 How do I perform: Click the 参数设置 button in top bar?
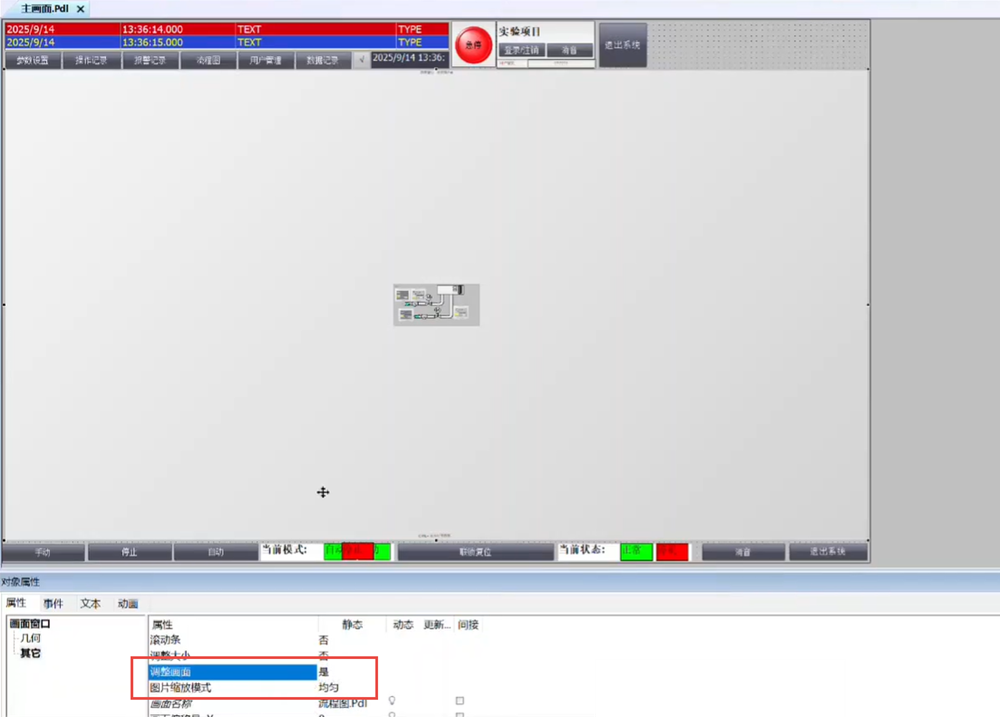pyautogui.click(x=31, y=61)
